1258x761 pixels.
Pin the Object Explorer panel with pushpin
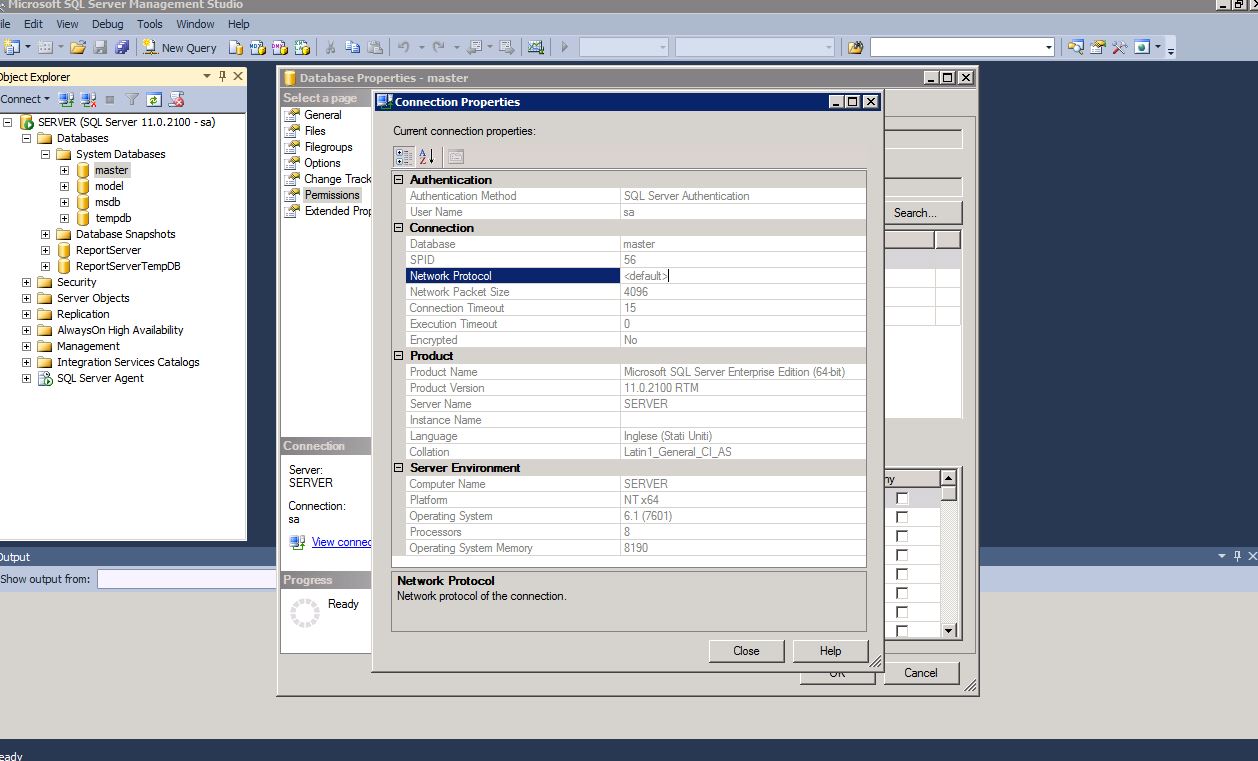(x=222, y=76)
